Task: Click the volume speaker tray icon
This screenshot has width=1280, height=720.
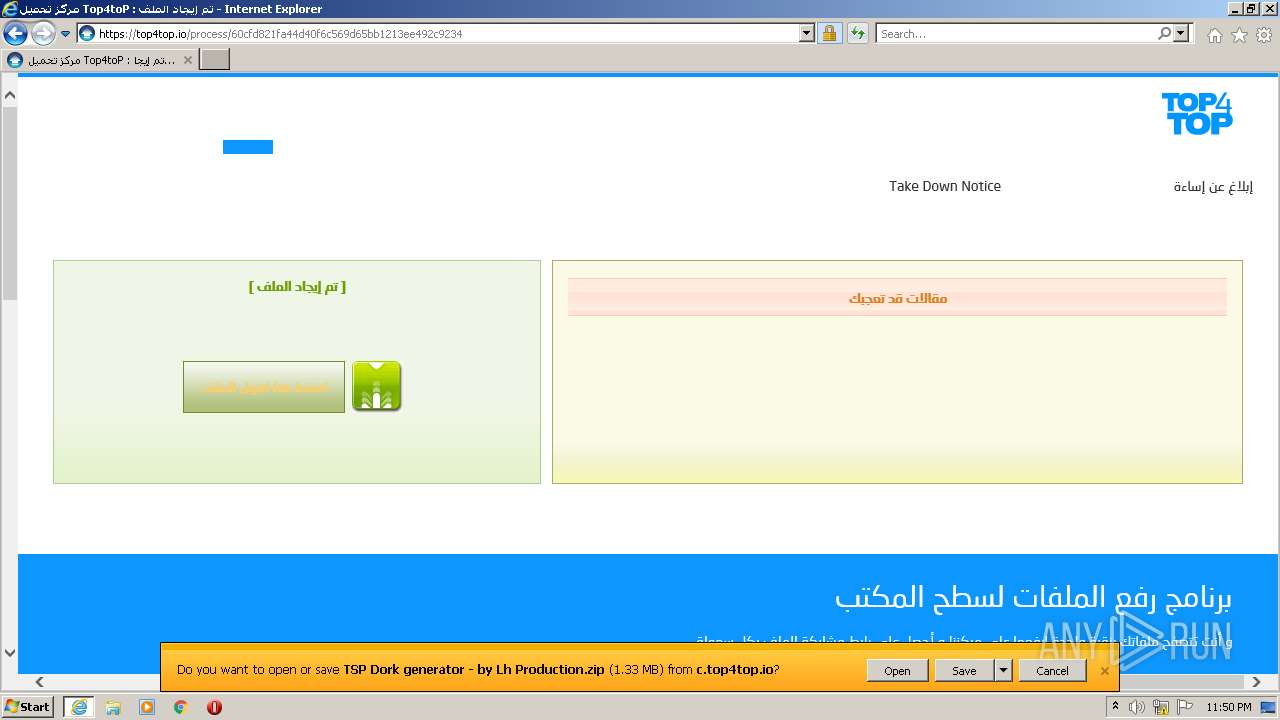Action: (1137, 707)
